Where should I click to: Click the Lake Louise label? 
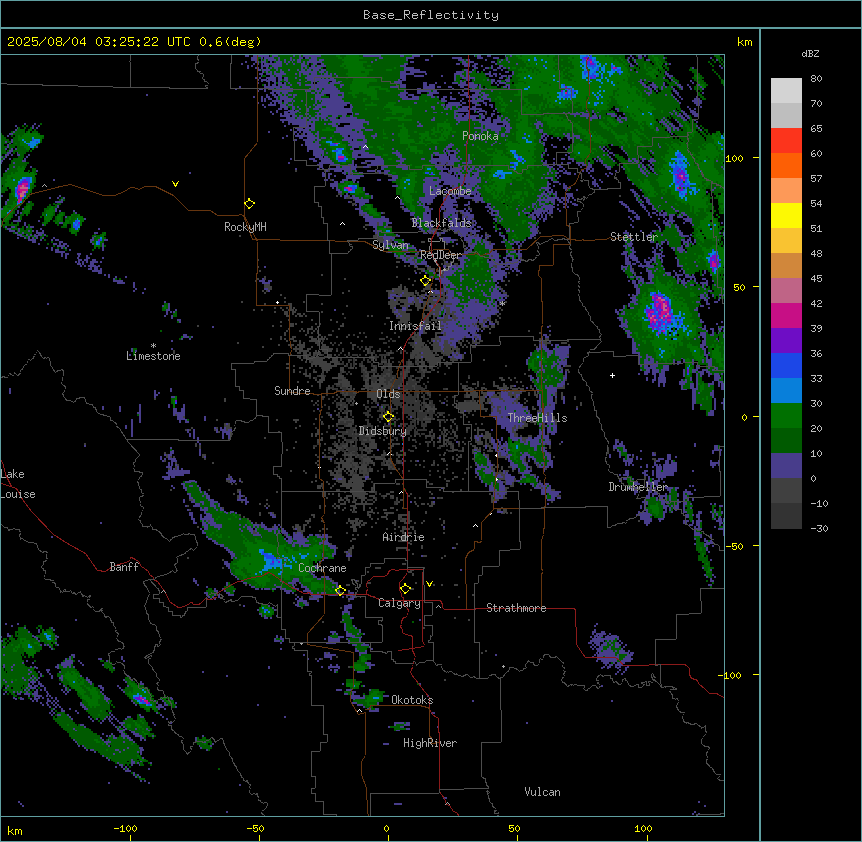18,484
